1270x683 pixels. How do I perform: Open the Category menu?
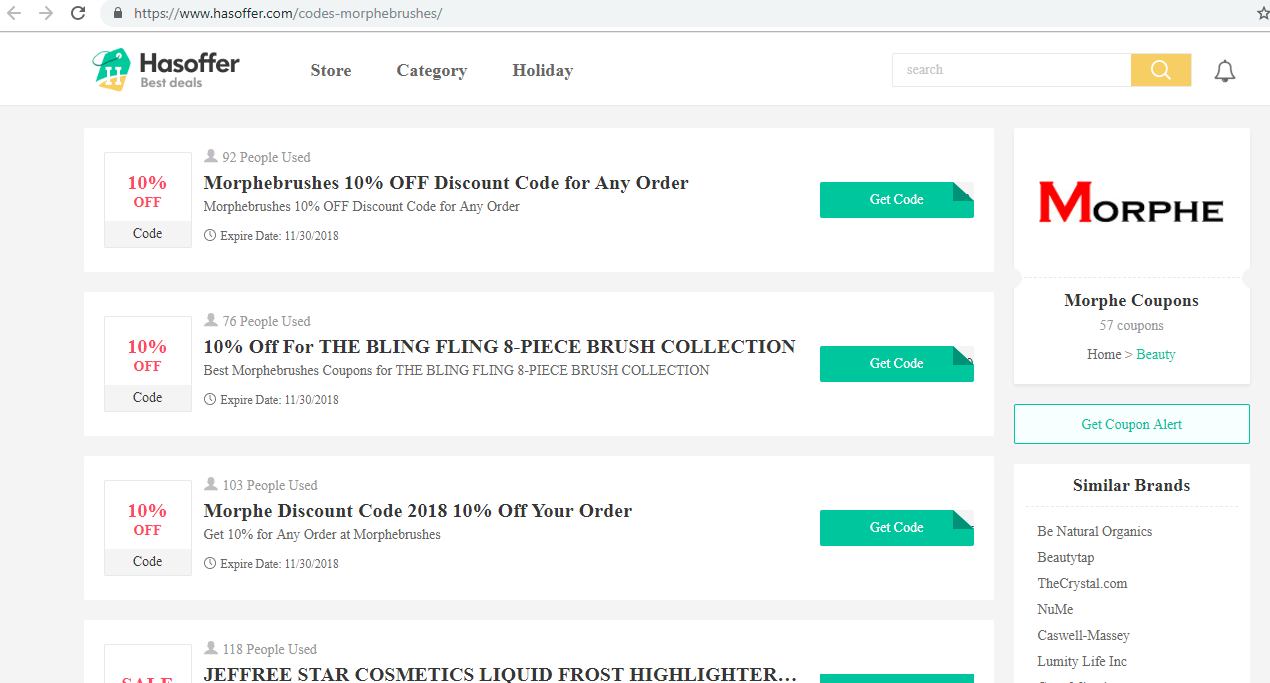pos(431,70)
